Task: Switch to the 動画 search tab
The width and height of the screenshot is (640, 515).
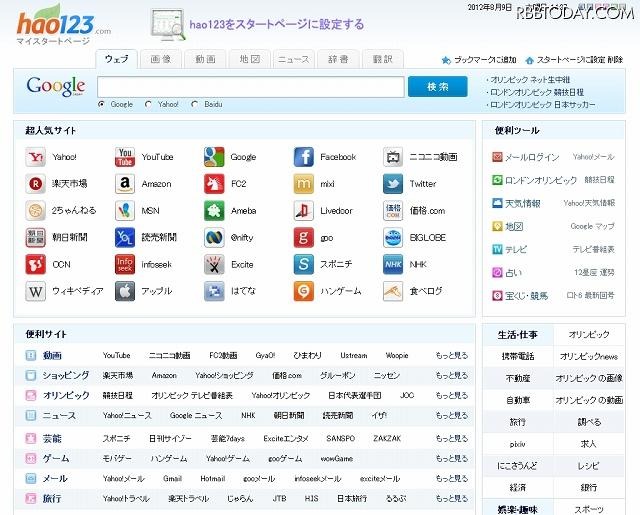Action: 205,59
